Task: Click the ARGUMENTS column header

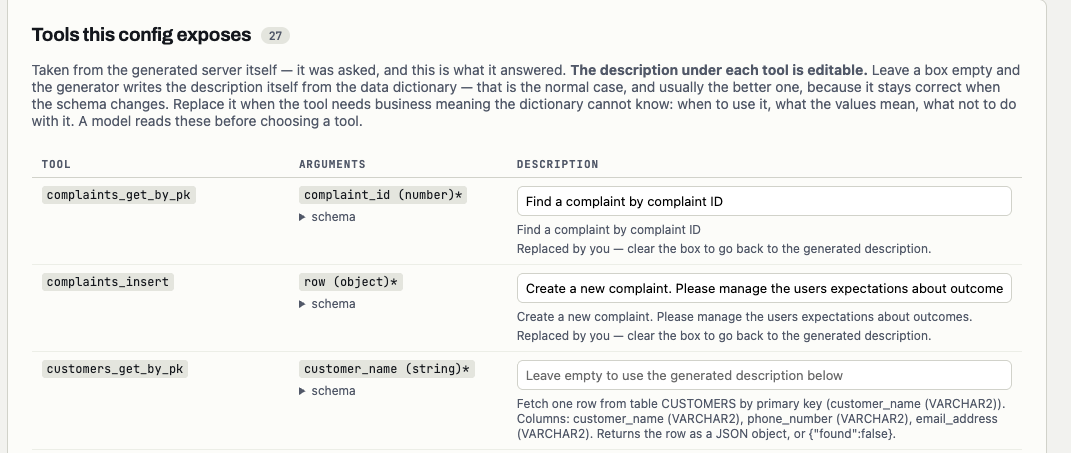Action: pyautogui.click(x=332, y=164)
